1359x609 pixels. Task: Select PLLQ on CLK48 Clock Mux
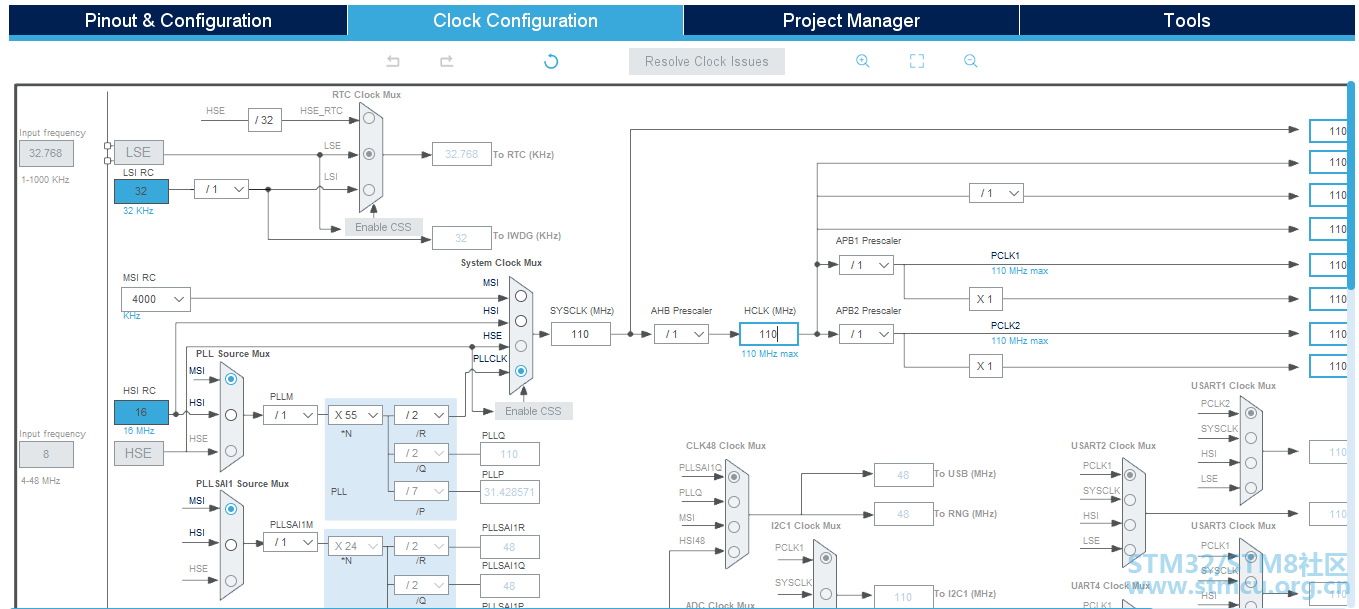pyautogui.click(x=733, y=502)
